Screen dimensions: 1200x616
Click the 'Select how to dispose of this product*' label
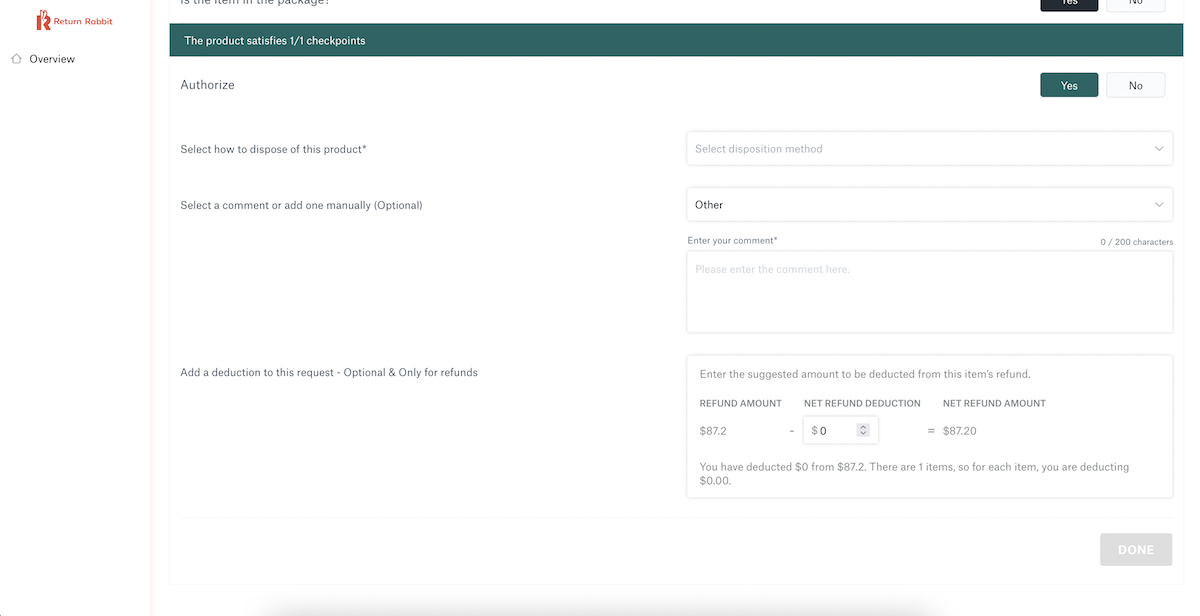pyautogui.click(x=273, y=149)
